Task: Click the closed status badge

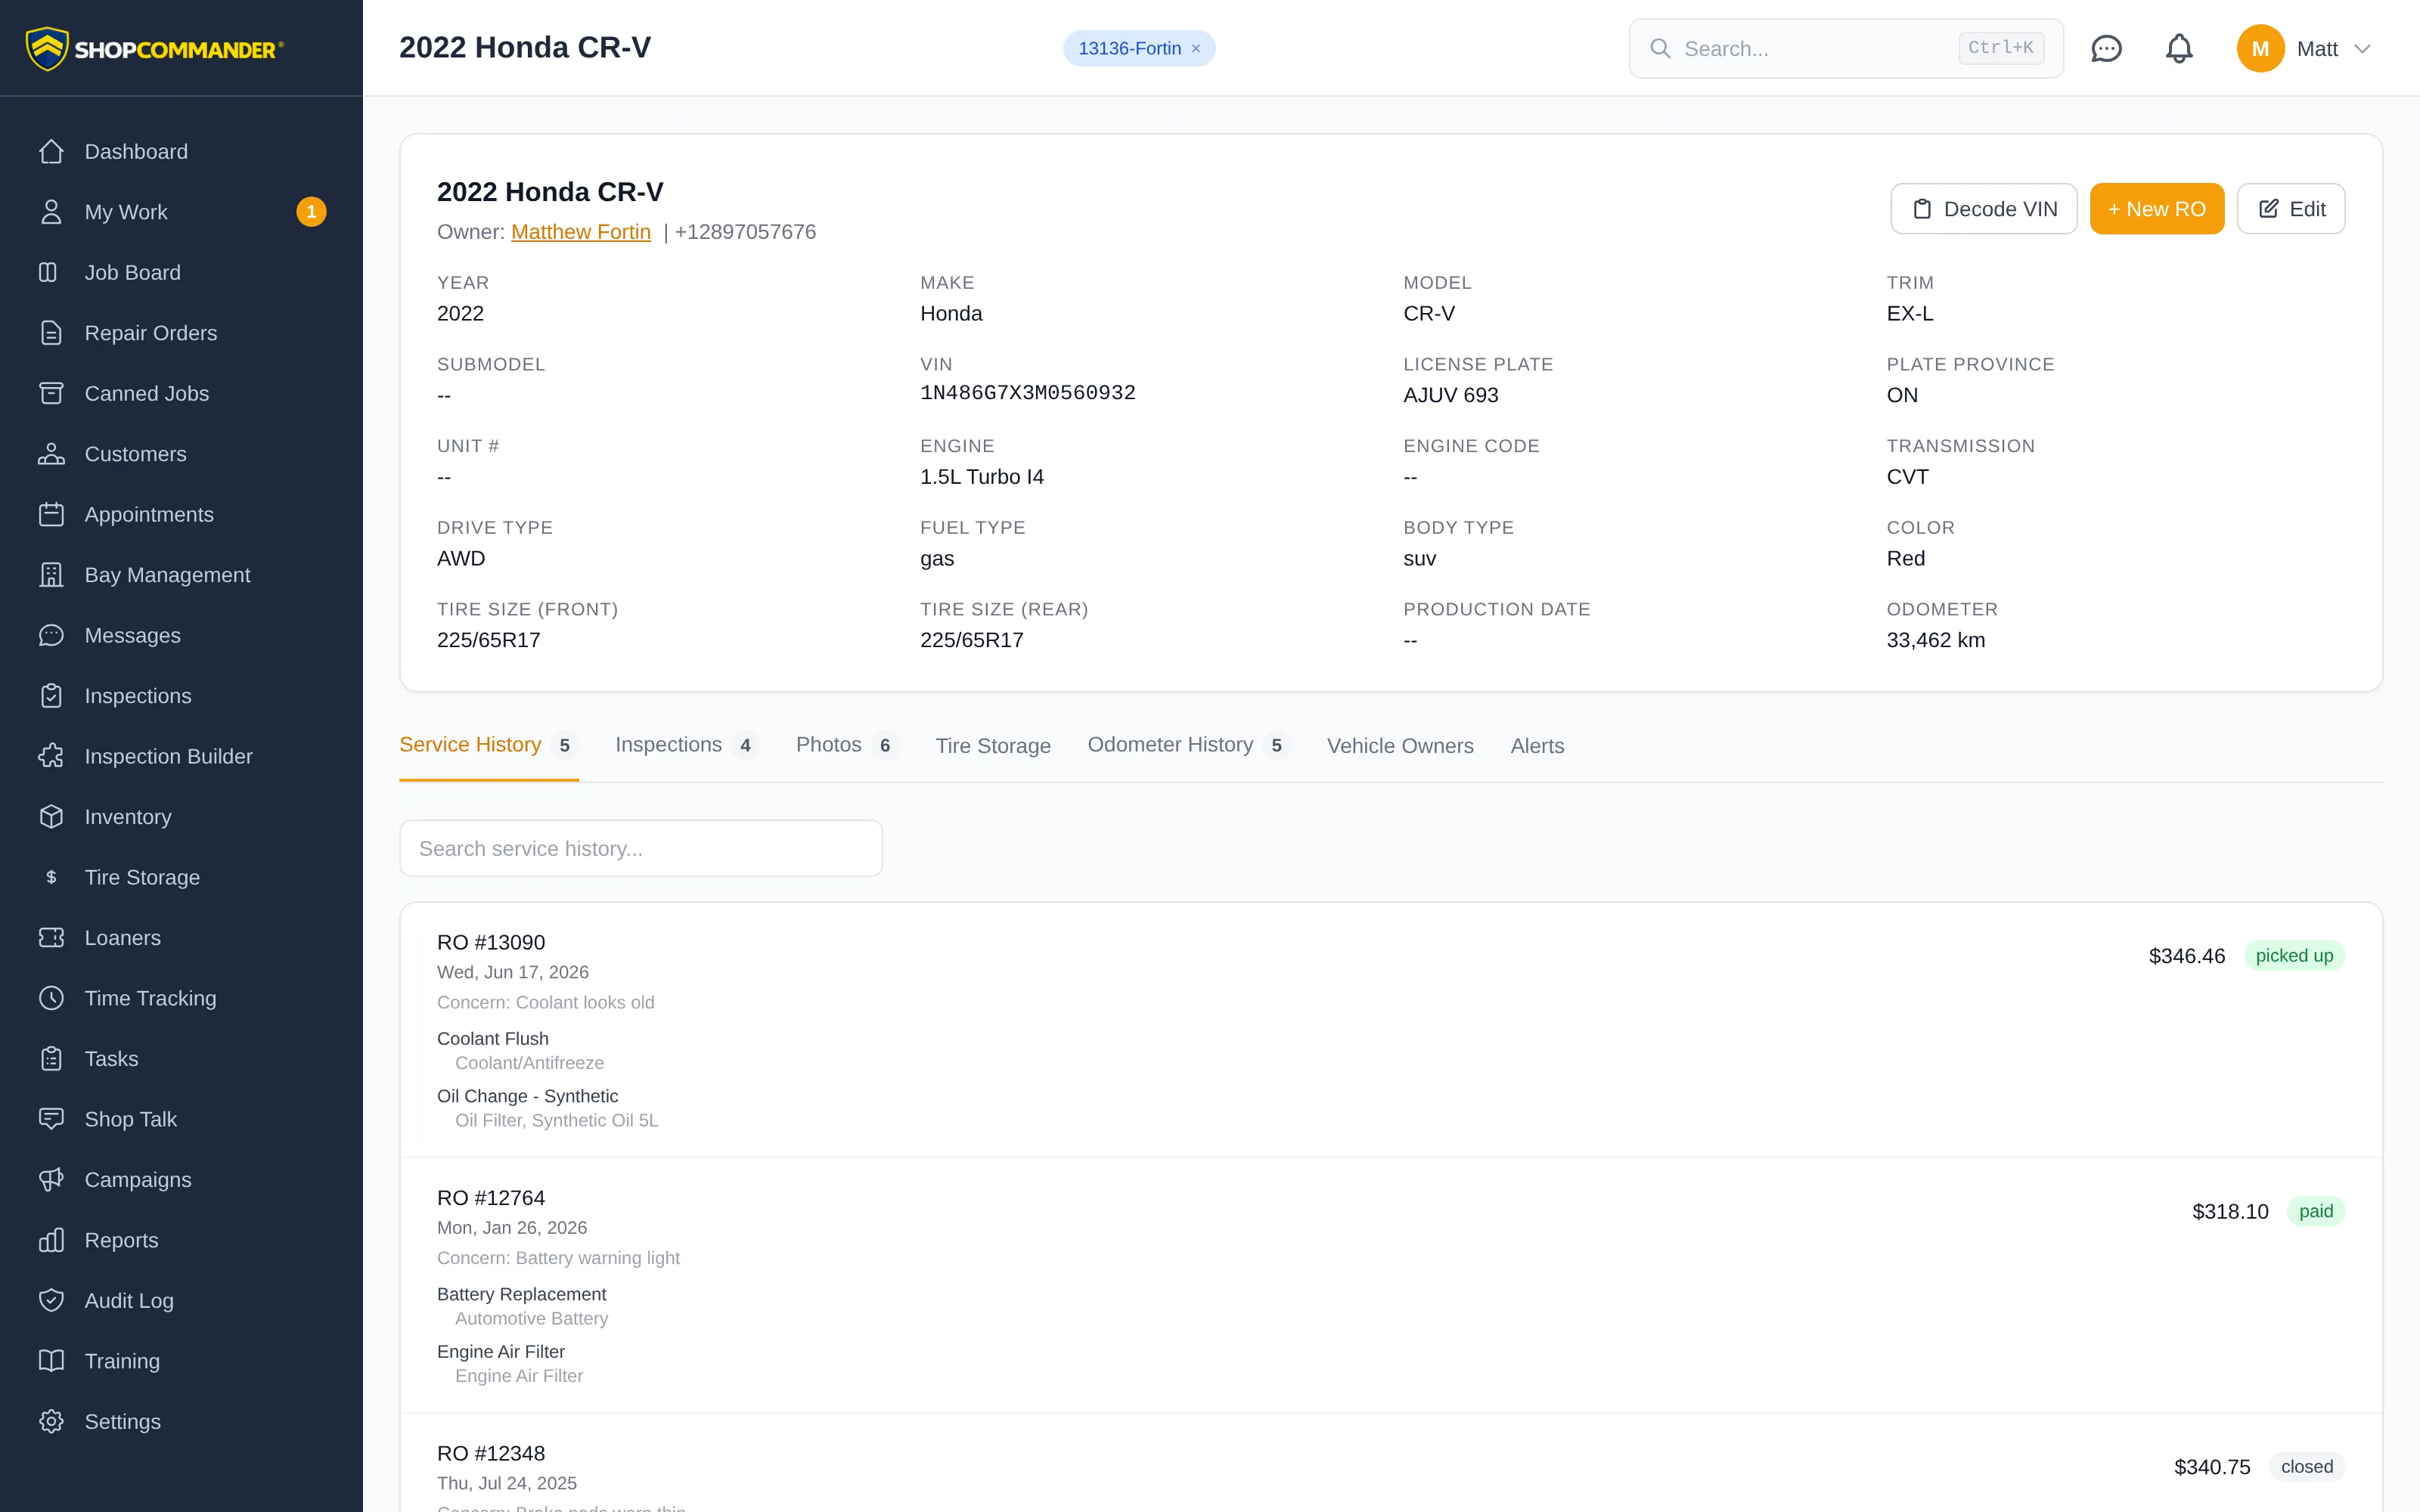Action: [2306, 1467]
